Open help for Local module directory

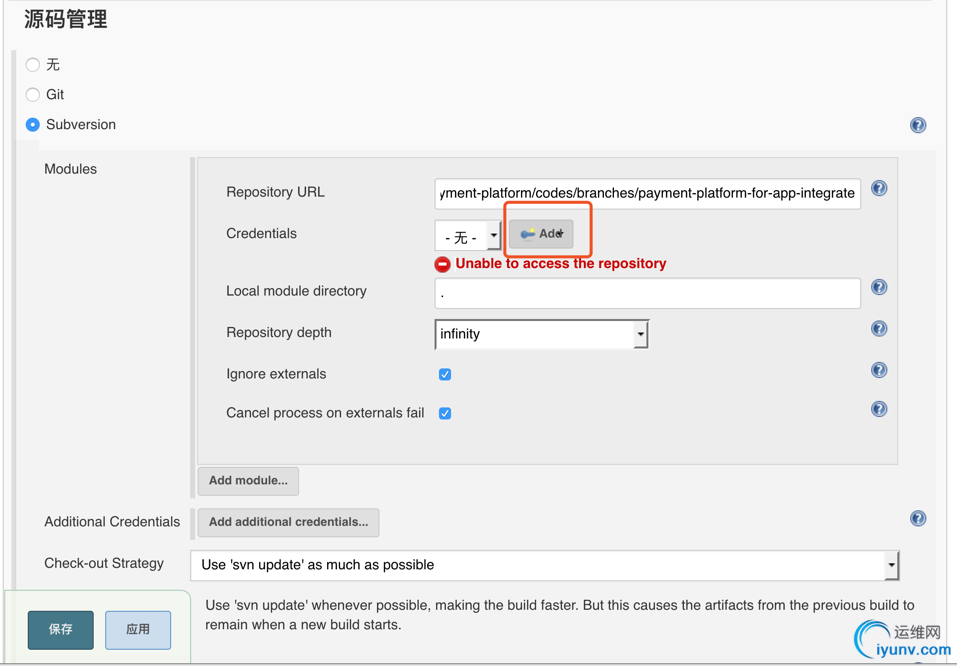click(879, 287)
